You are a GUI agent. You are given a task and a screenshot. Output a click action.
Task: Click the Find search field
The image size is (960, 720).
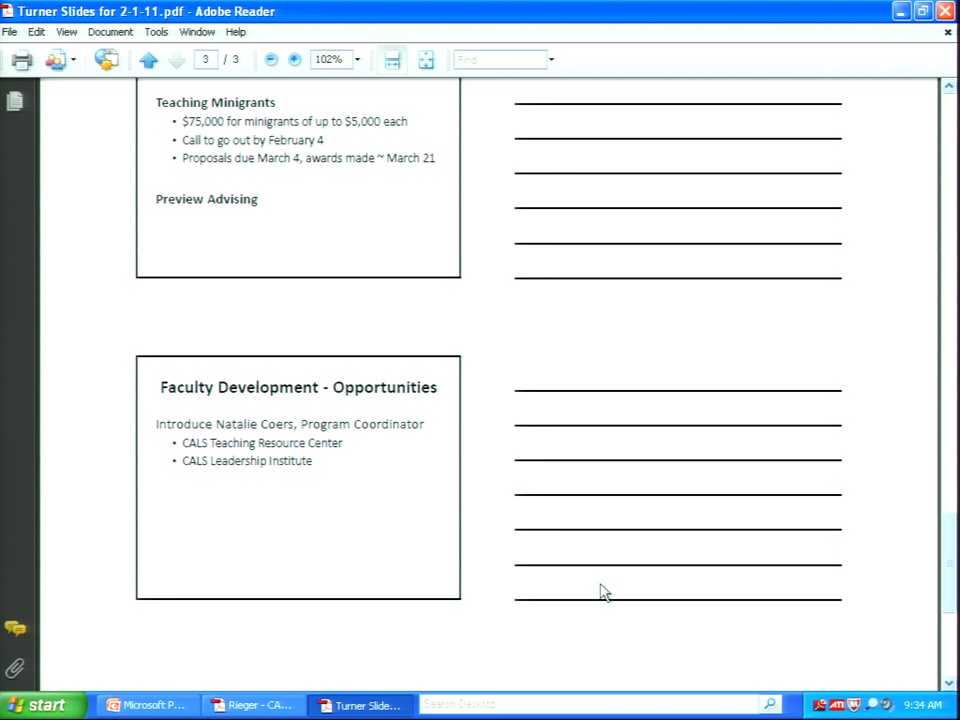tap(500, 59)
